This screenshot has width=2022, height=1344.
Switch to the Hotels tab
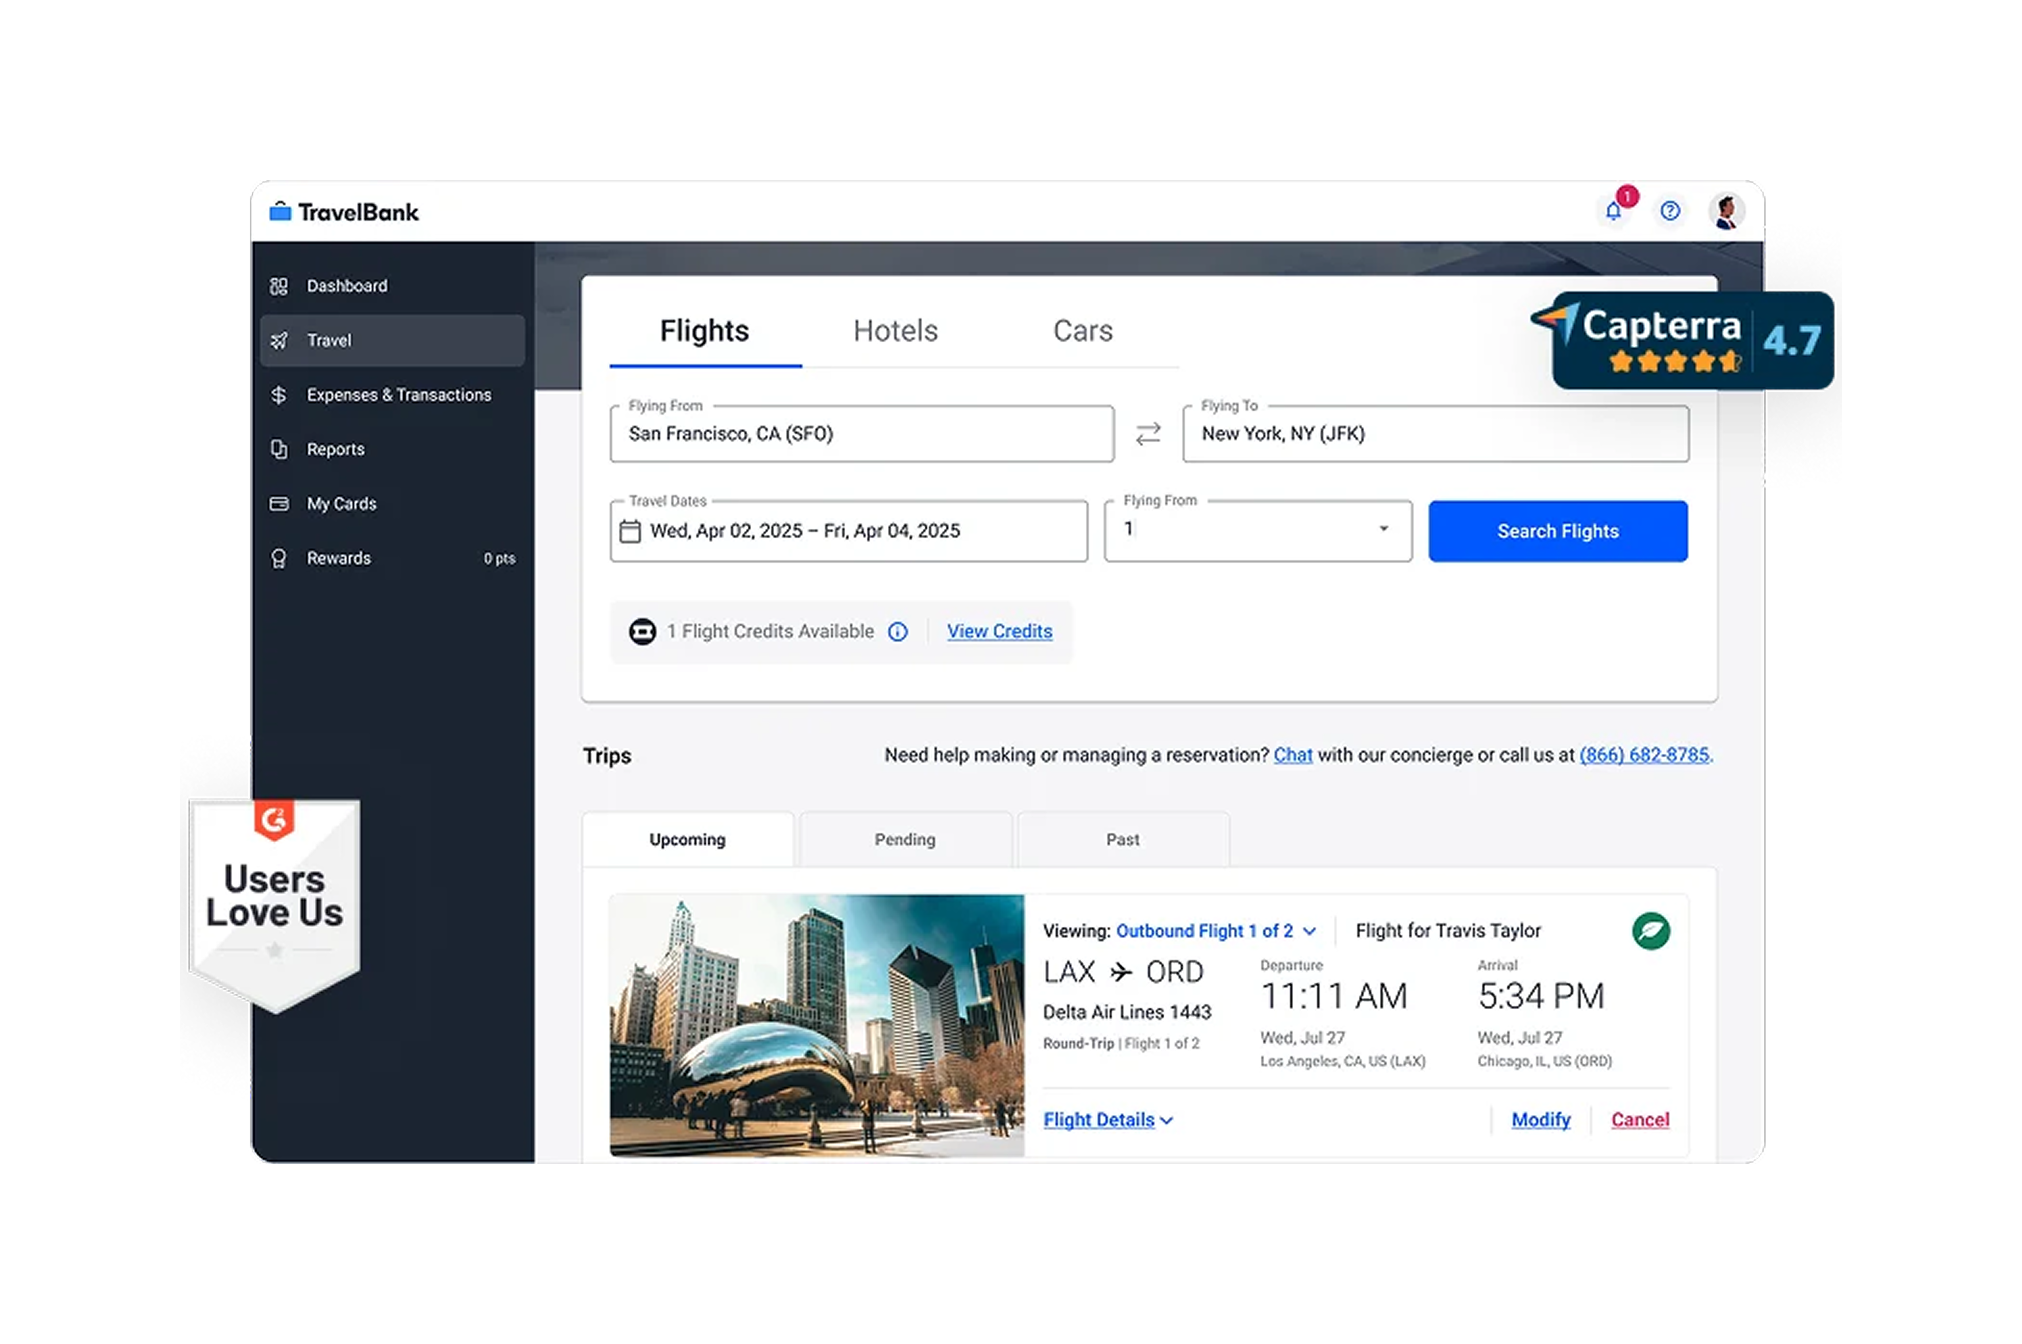(x=895, y=331)
